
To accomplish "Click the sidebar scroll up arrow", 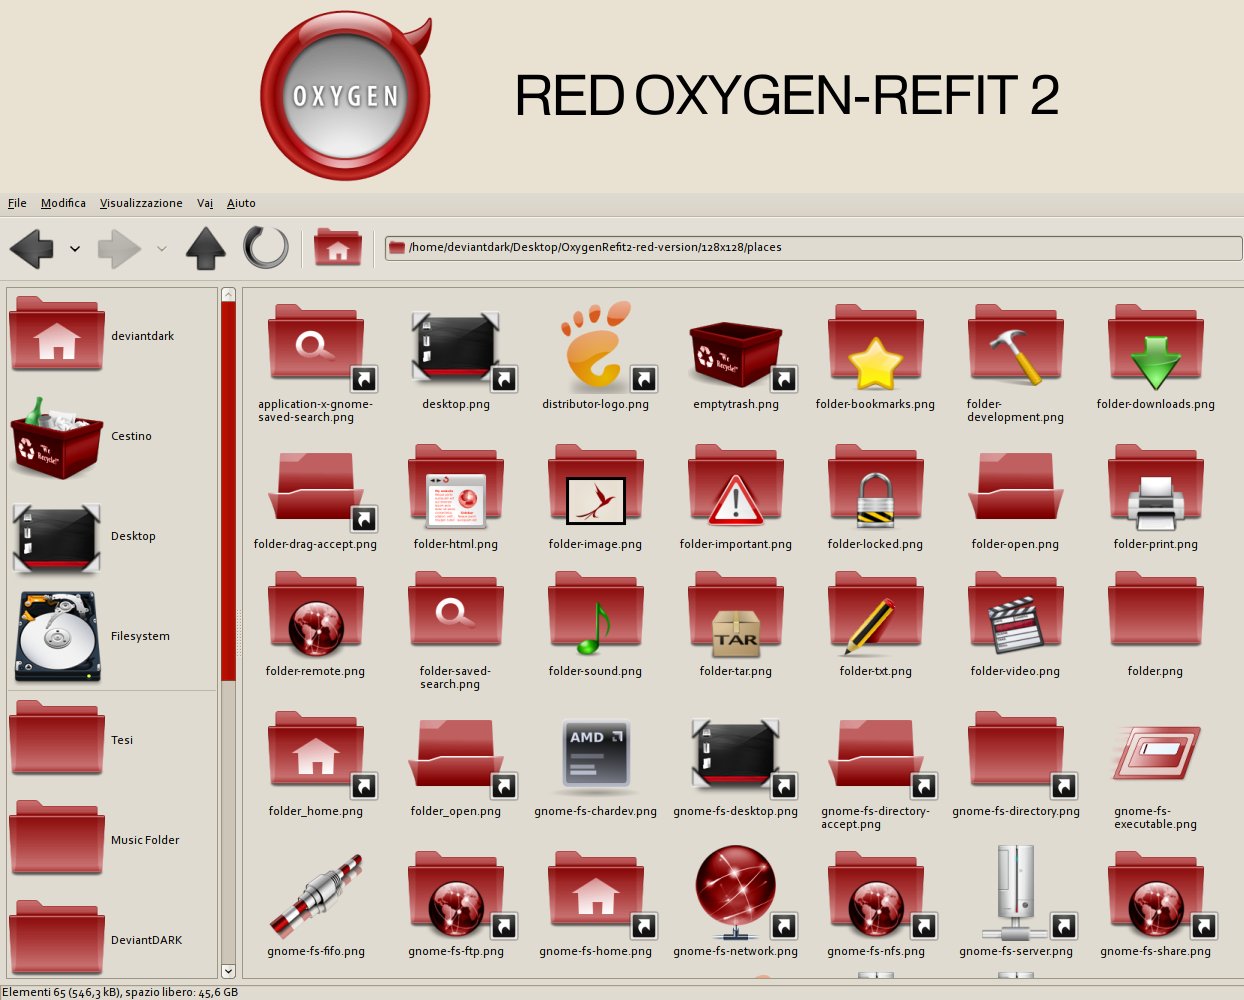I will [x=228, y=295].
